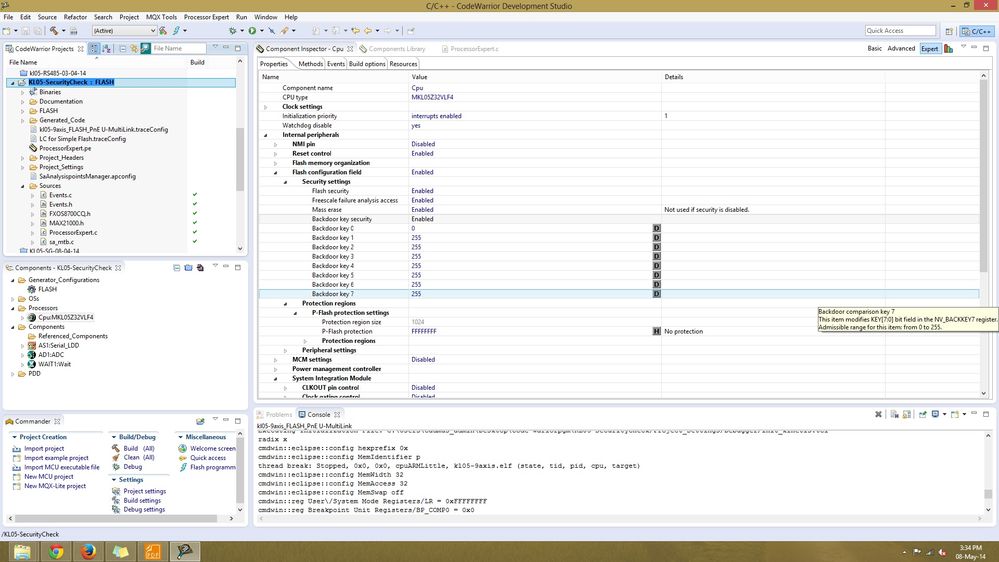
Task: Switch to the Build options tab
Action: (x=367, y=64)
